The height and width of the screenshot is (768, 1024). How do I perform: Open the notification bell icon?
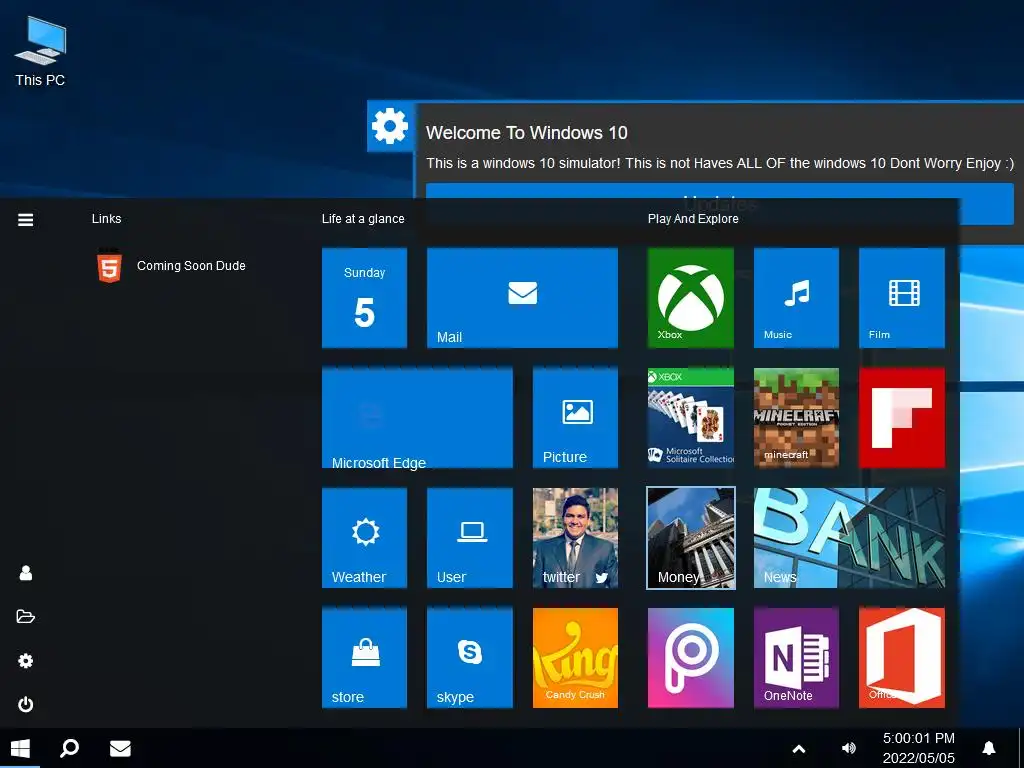[x=989, y=748]
